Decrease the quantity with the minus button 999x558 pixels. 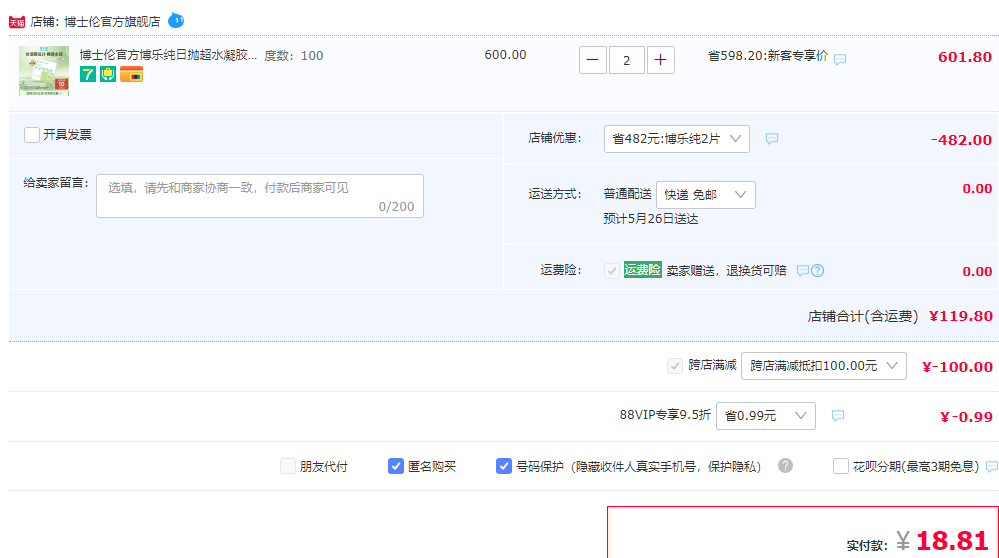(593, 60)
